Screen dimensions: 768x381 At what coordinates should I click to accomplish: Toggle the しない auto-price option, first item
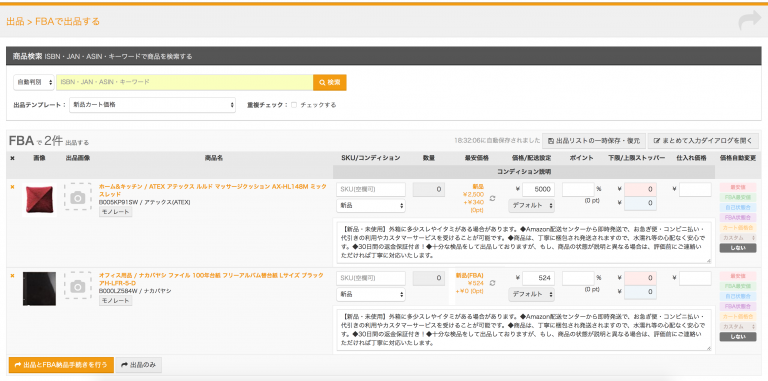click(x=738, y=248)
